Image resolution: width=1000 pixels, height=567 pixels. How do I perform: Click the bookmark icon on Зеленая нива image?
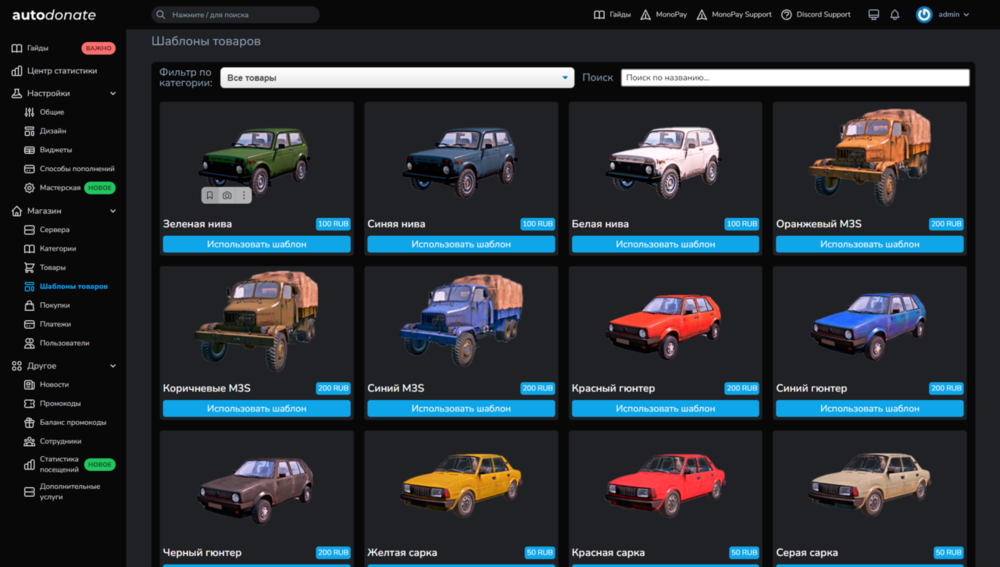pos(210,195)
